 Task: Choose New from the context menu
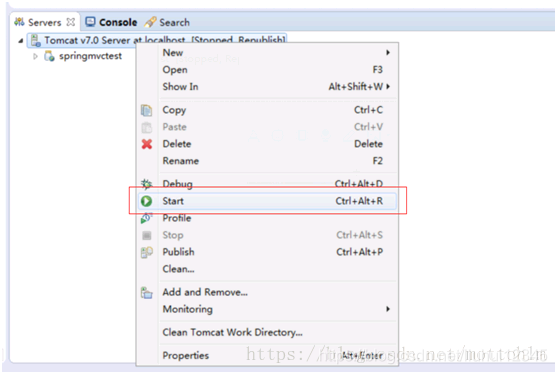click(267, 53)
